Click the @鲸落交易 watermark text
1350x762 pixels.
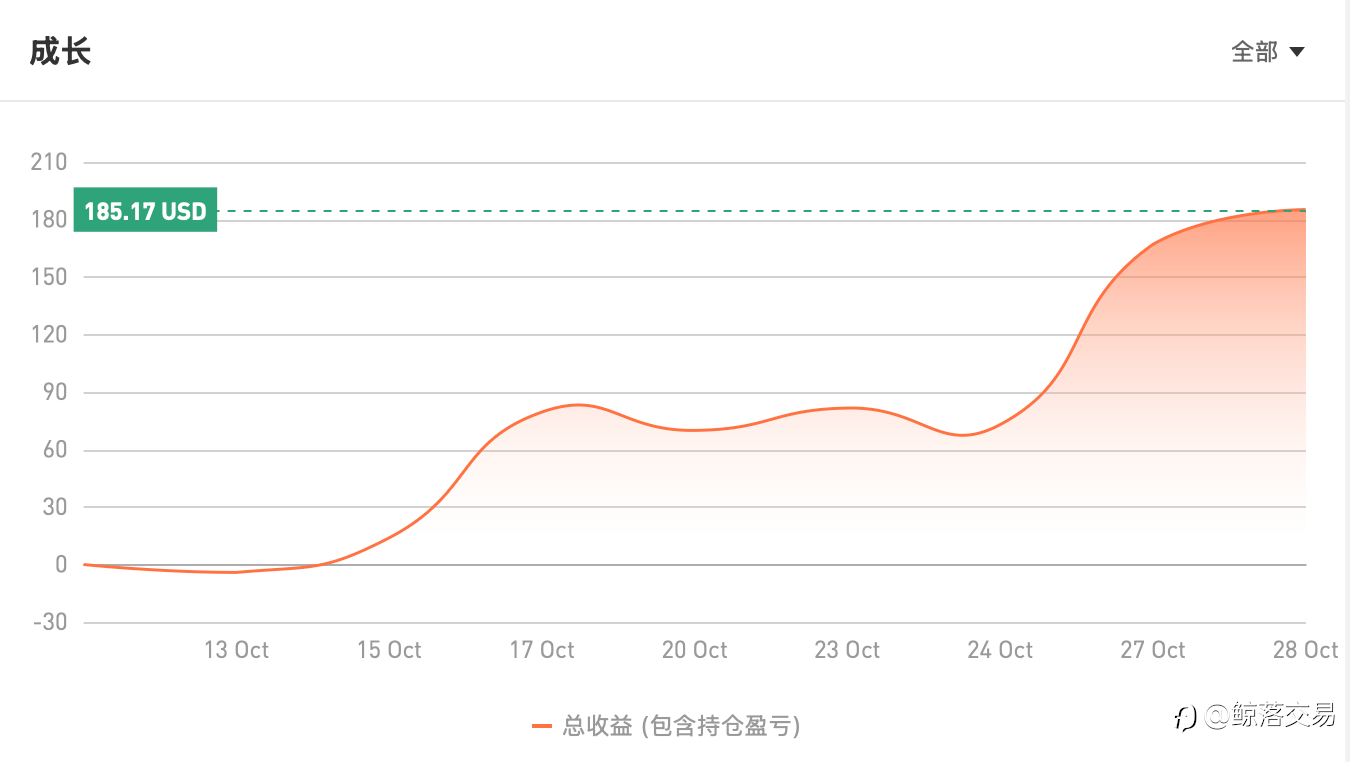(1270, 716)
